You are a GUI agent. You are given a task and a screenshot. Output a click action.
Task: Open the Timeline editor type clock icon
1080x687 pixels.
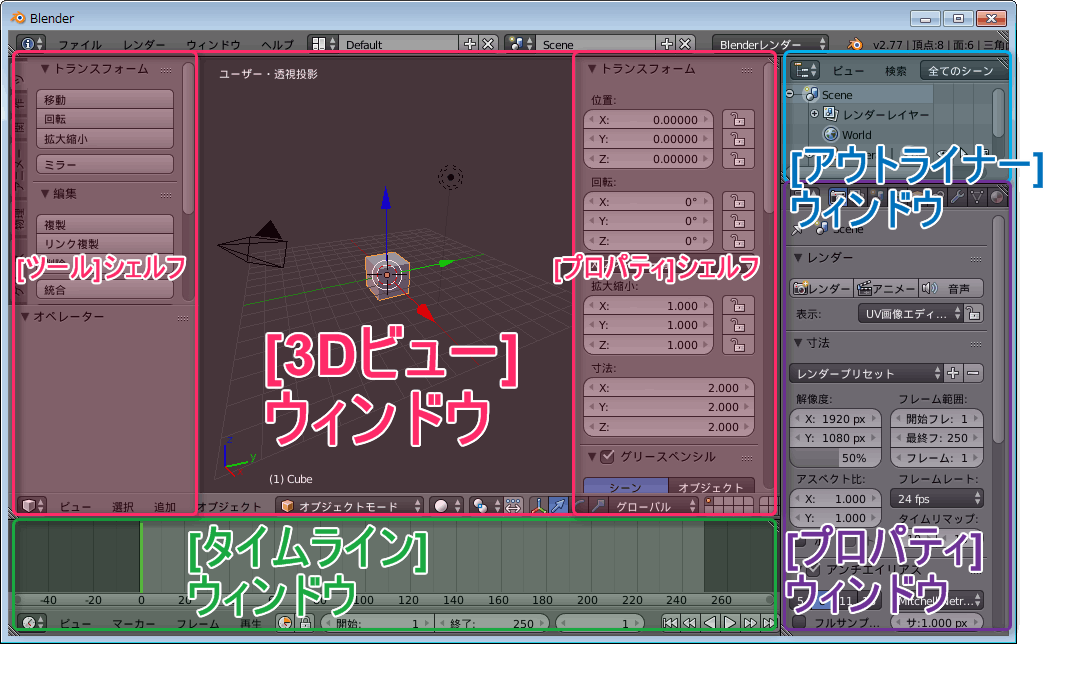click(x=32, y=622)
